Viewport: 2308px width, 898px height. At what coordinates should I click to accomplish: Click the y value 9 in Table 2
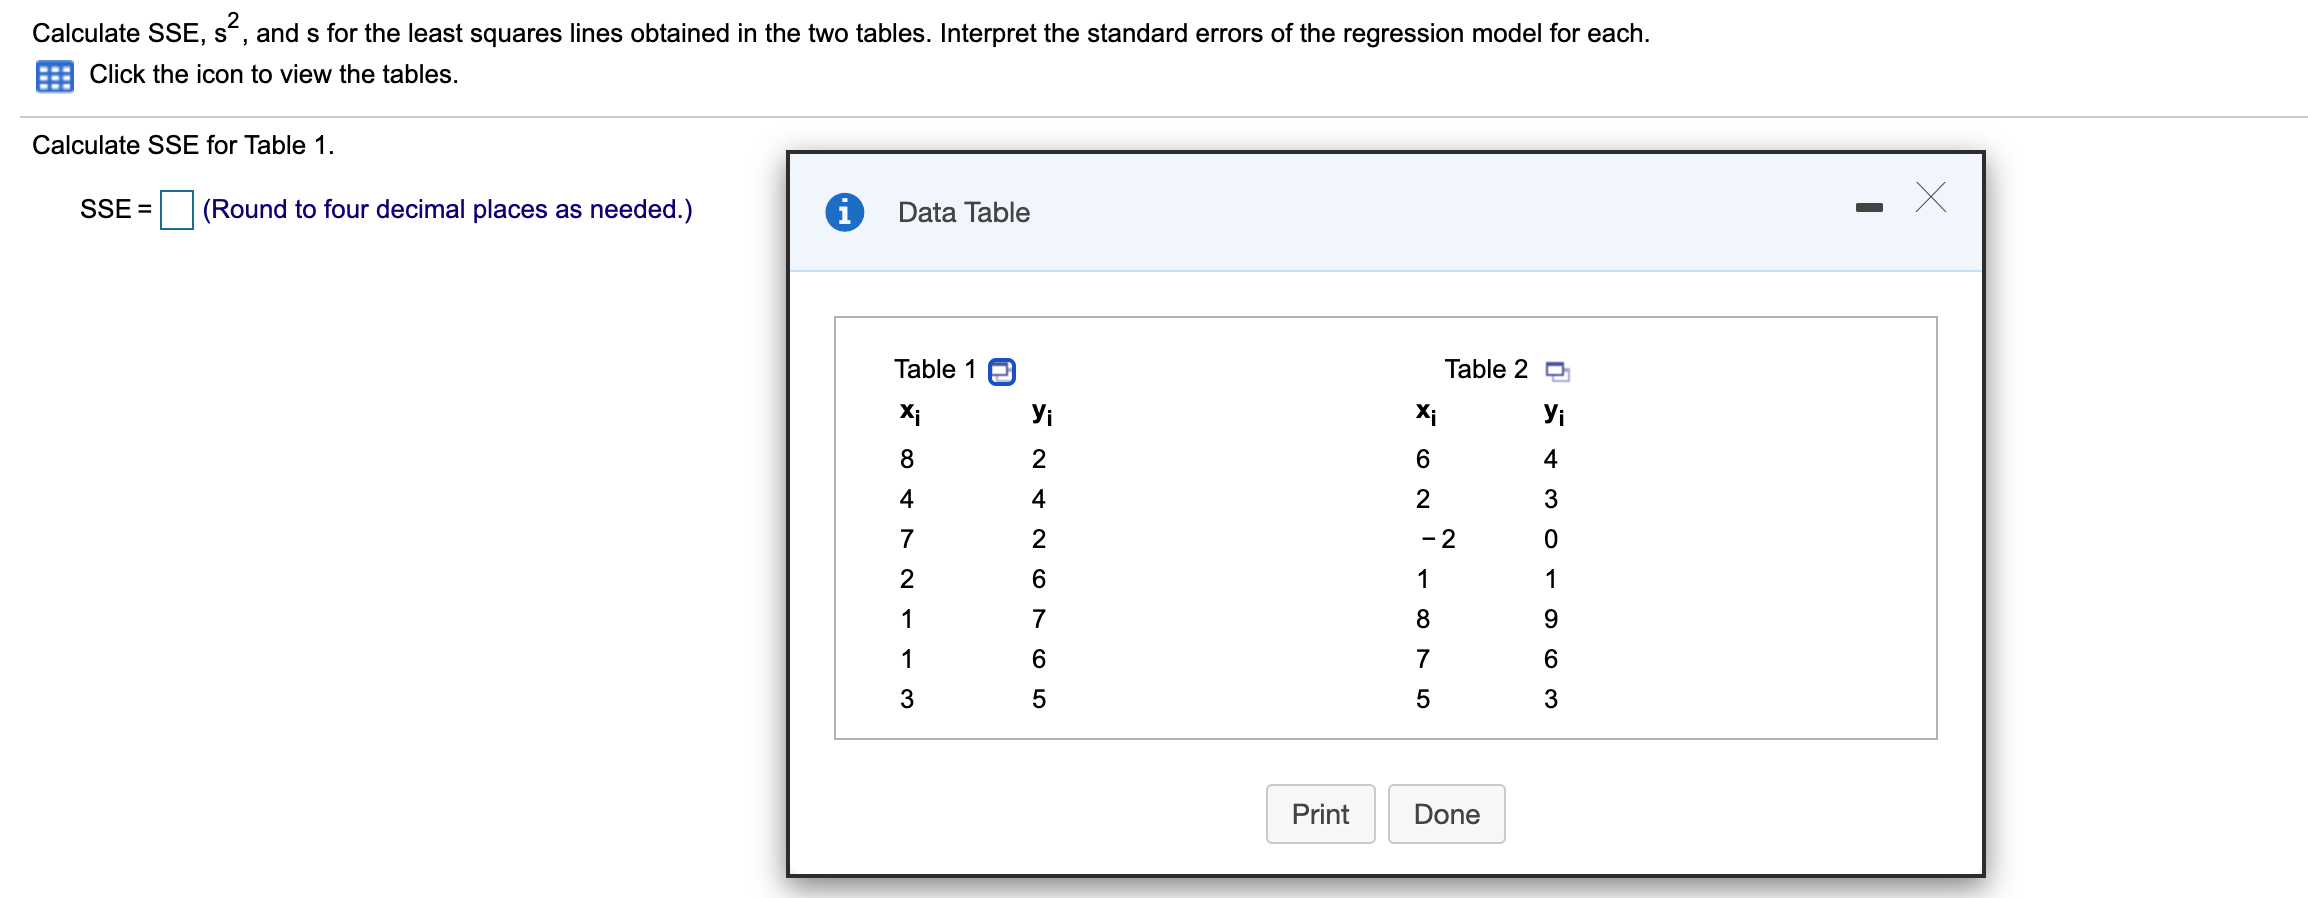[1550, 619]
